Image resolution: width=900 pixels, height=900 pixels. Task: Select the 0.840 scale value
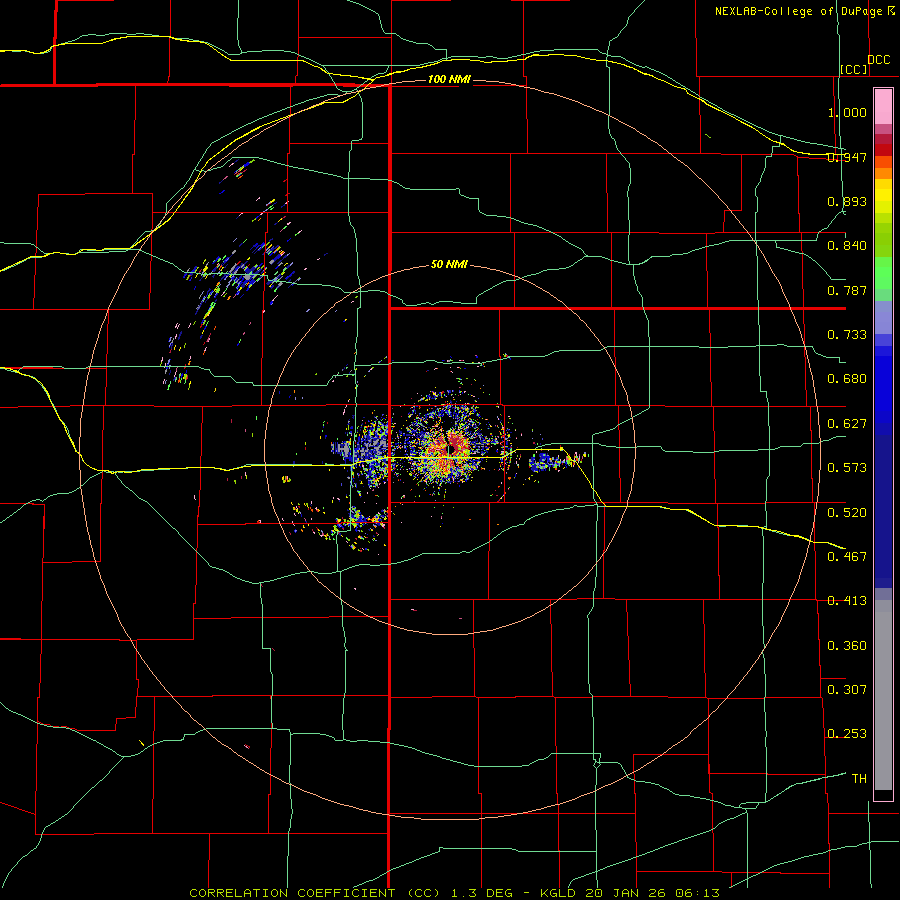pos(847,246)
